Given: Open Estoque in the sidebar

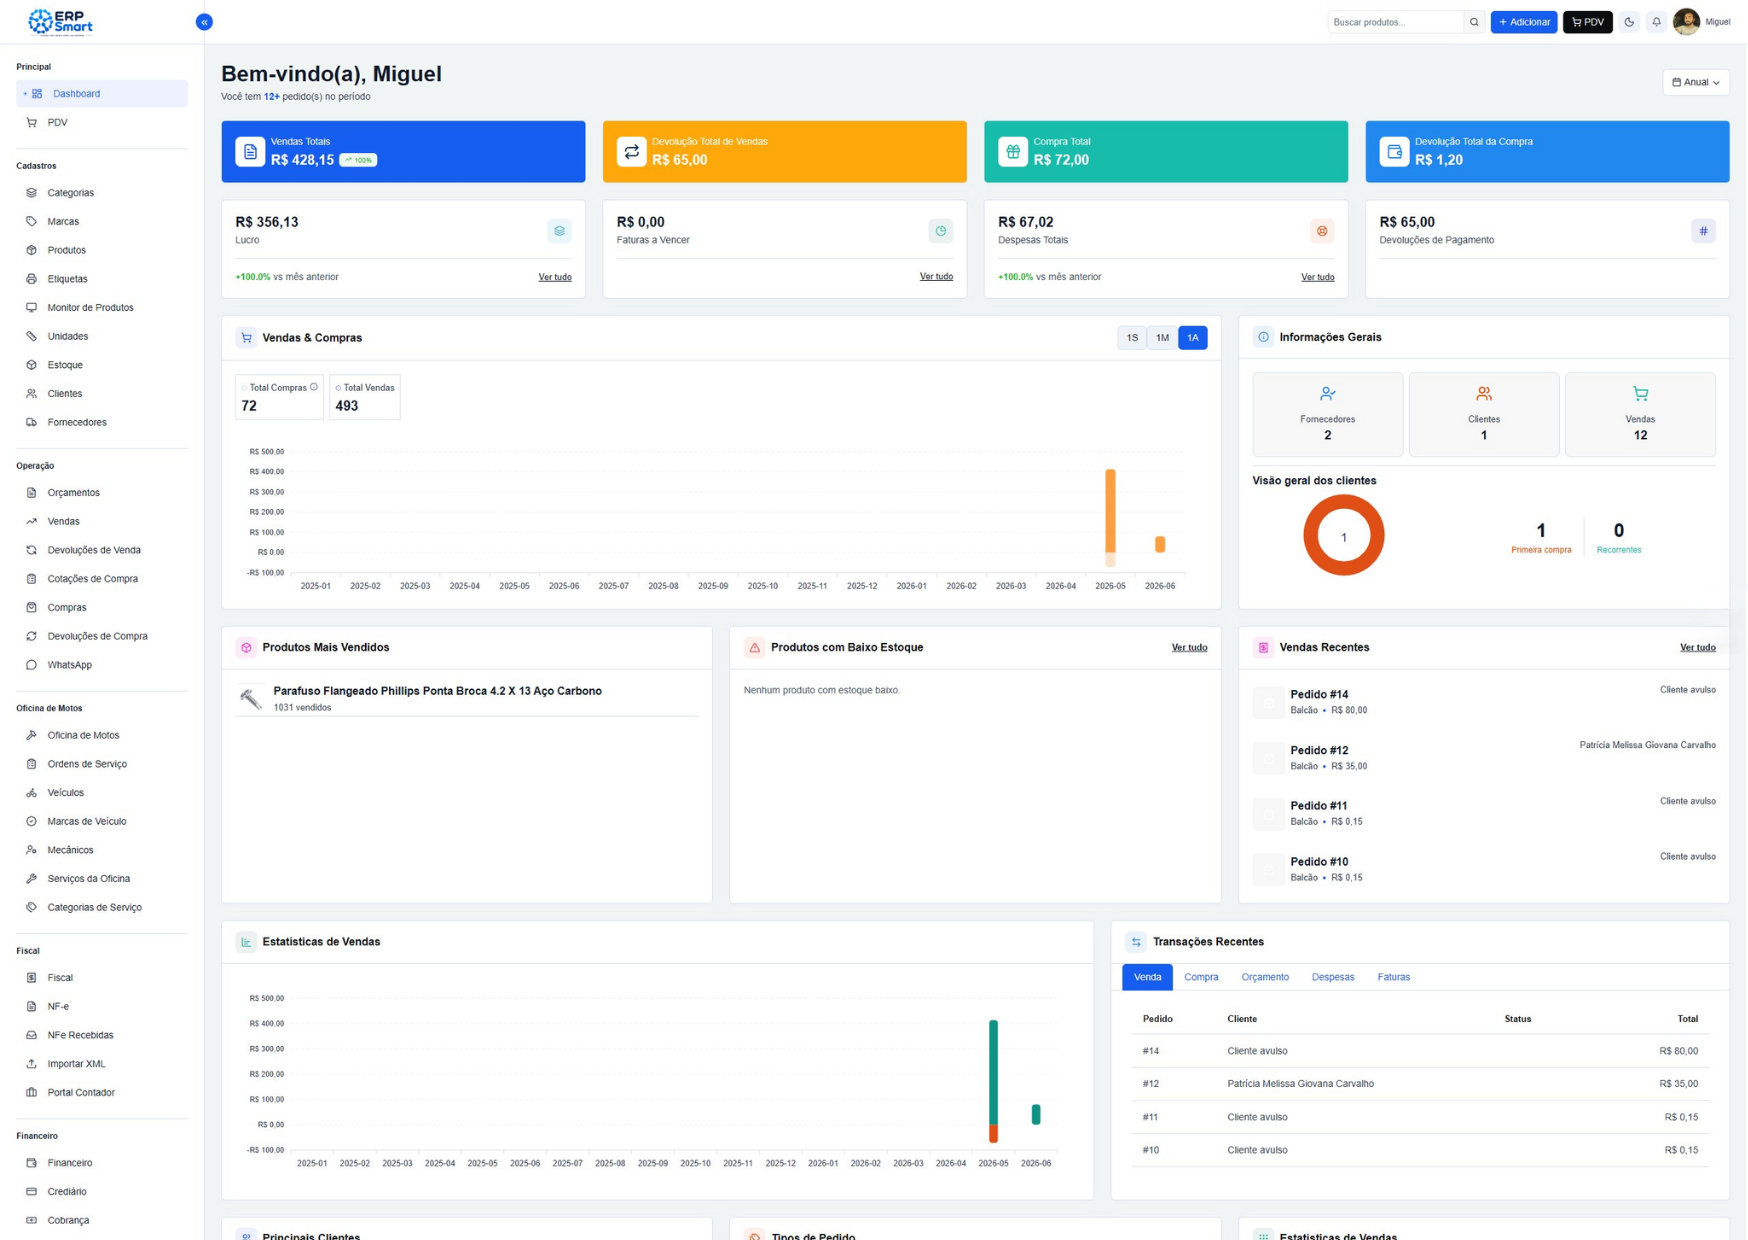Looking at the screenshot, I should 102,365.
